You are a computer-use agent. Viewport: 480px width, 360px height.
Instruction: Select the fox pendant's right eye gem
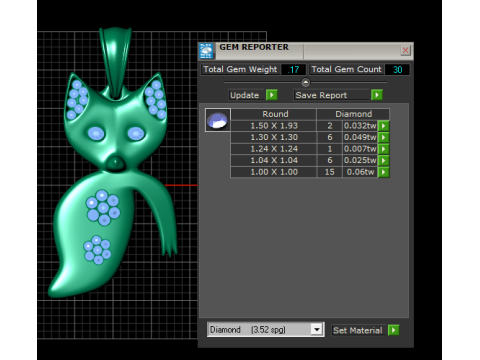(x=136, y=134)
